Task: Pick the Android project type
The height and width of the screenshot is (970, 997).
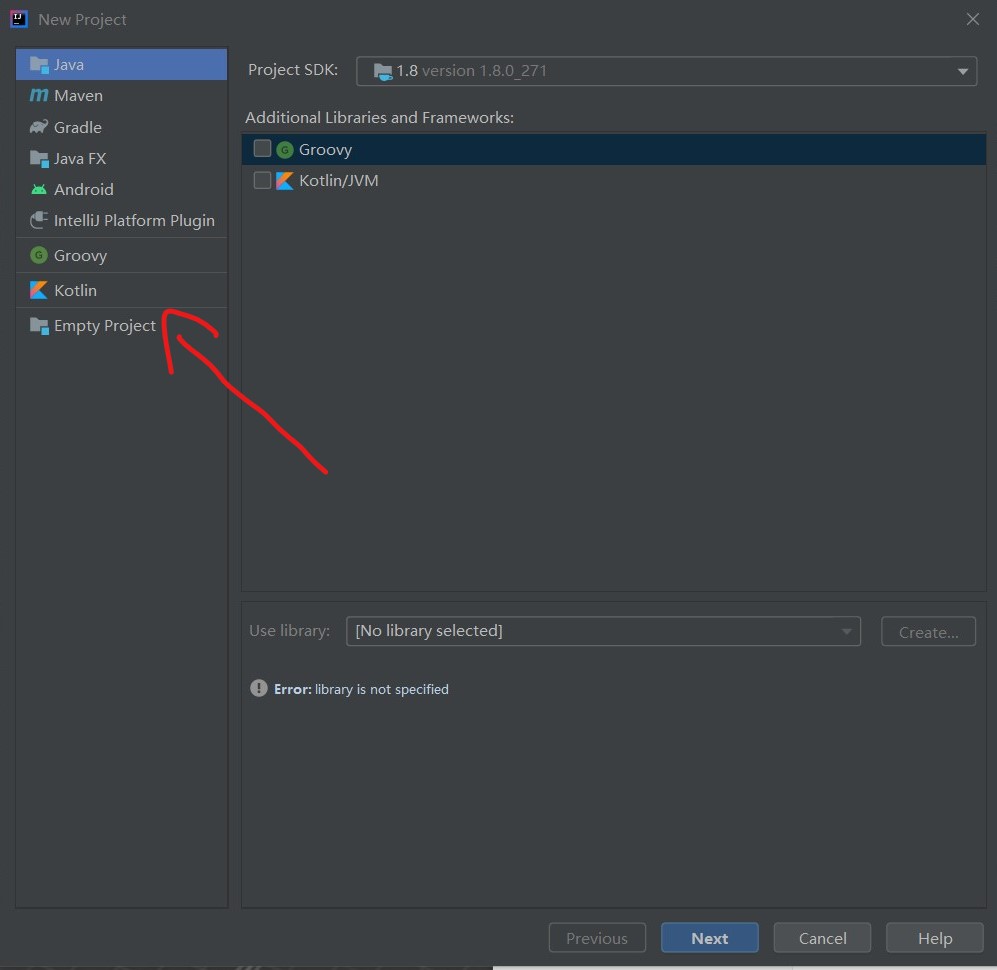Action: [121, 189]
